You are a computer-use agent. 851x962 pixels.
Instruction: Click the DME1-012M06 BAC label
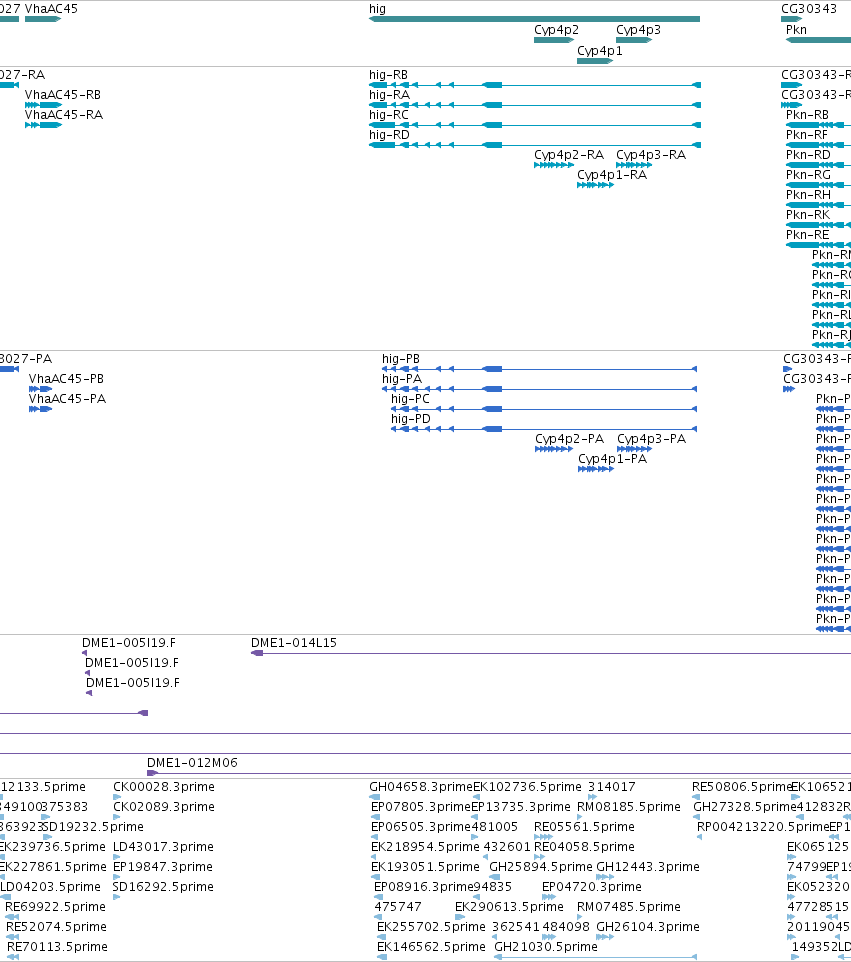192,763
